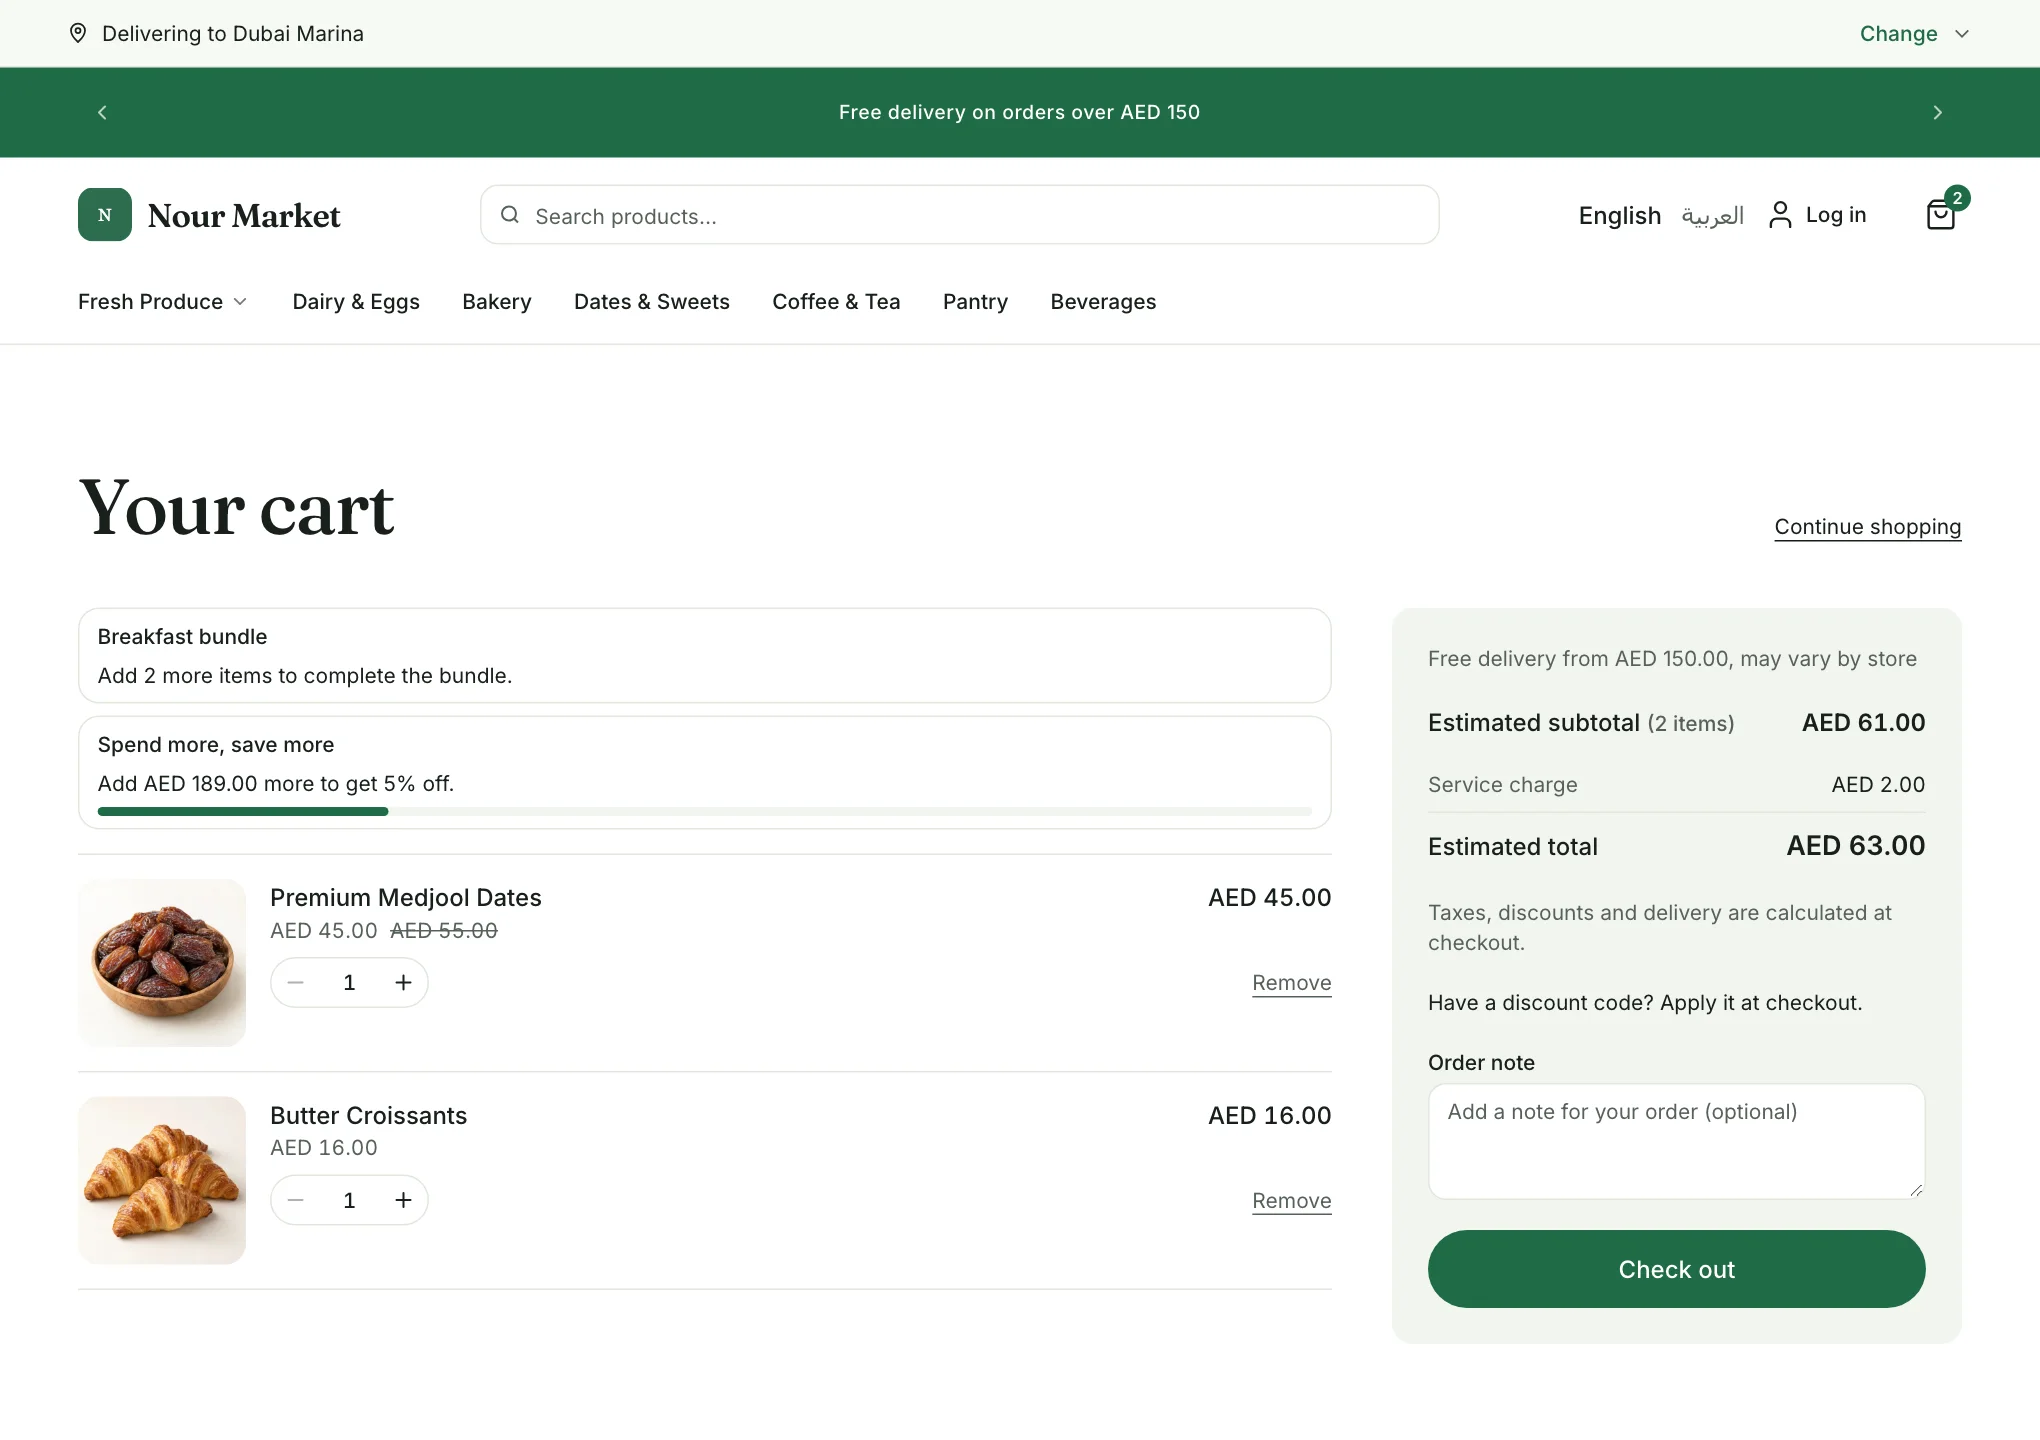Screen dimensions: 2040x1440
Task: Select the Butter Croissants quantity value
Action: click(349, 1200)
